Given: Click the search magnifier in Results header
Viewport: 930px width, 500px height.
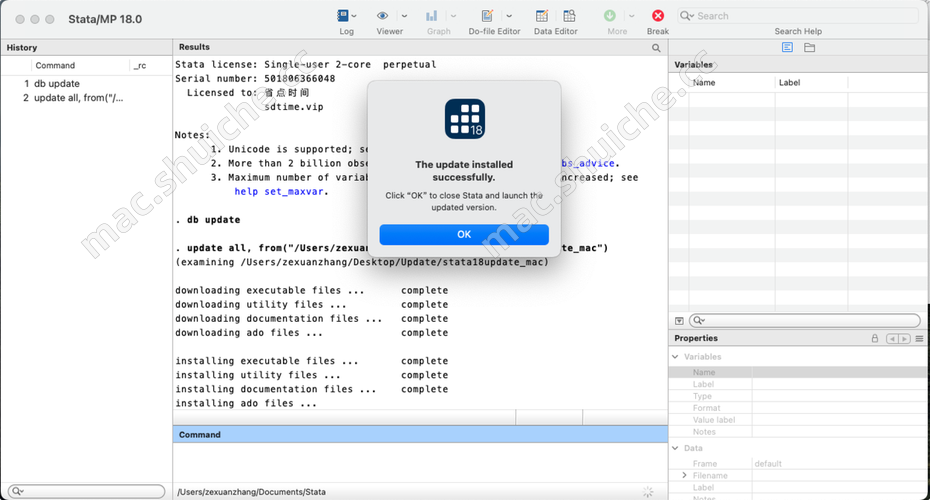Looking at the screenshot, I should [657, 48].
